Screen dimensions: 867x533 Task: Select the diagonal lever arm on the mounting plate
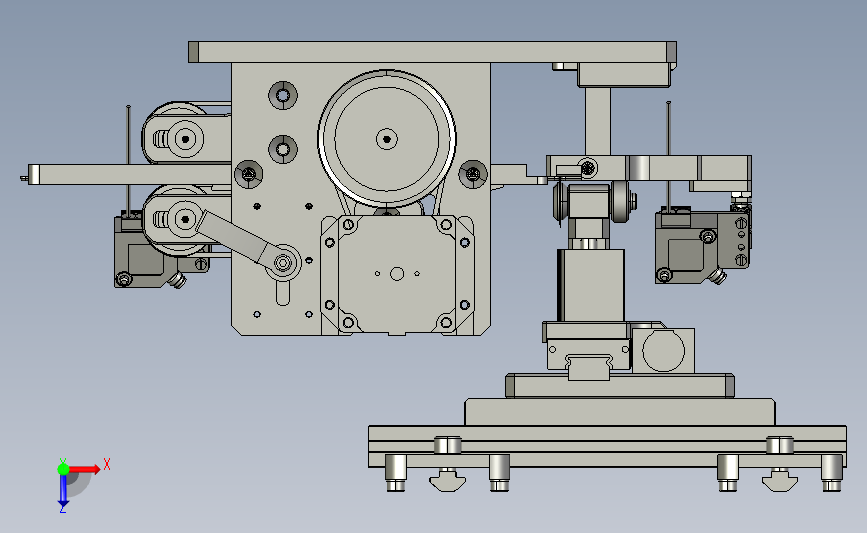point(235,237)
